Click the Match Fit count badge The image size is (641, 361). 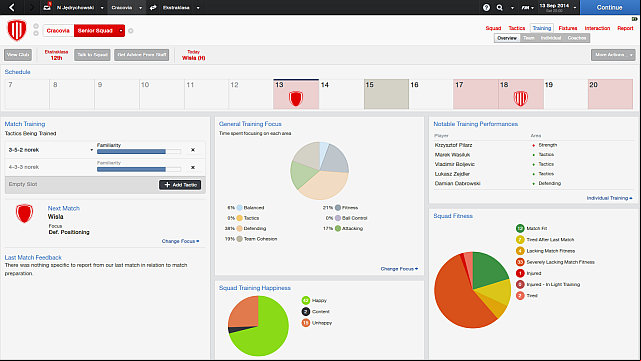pos(520,228)
